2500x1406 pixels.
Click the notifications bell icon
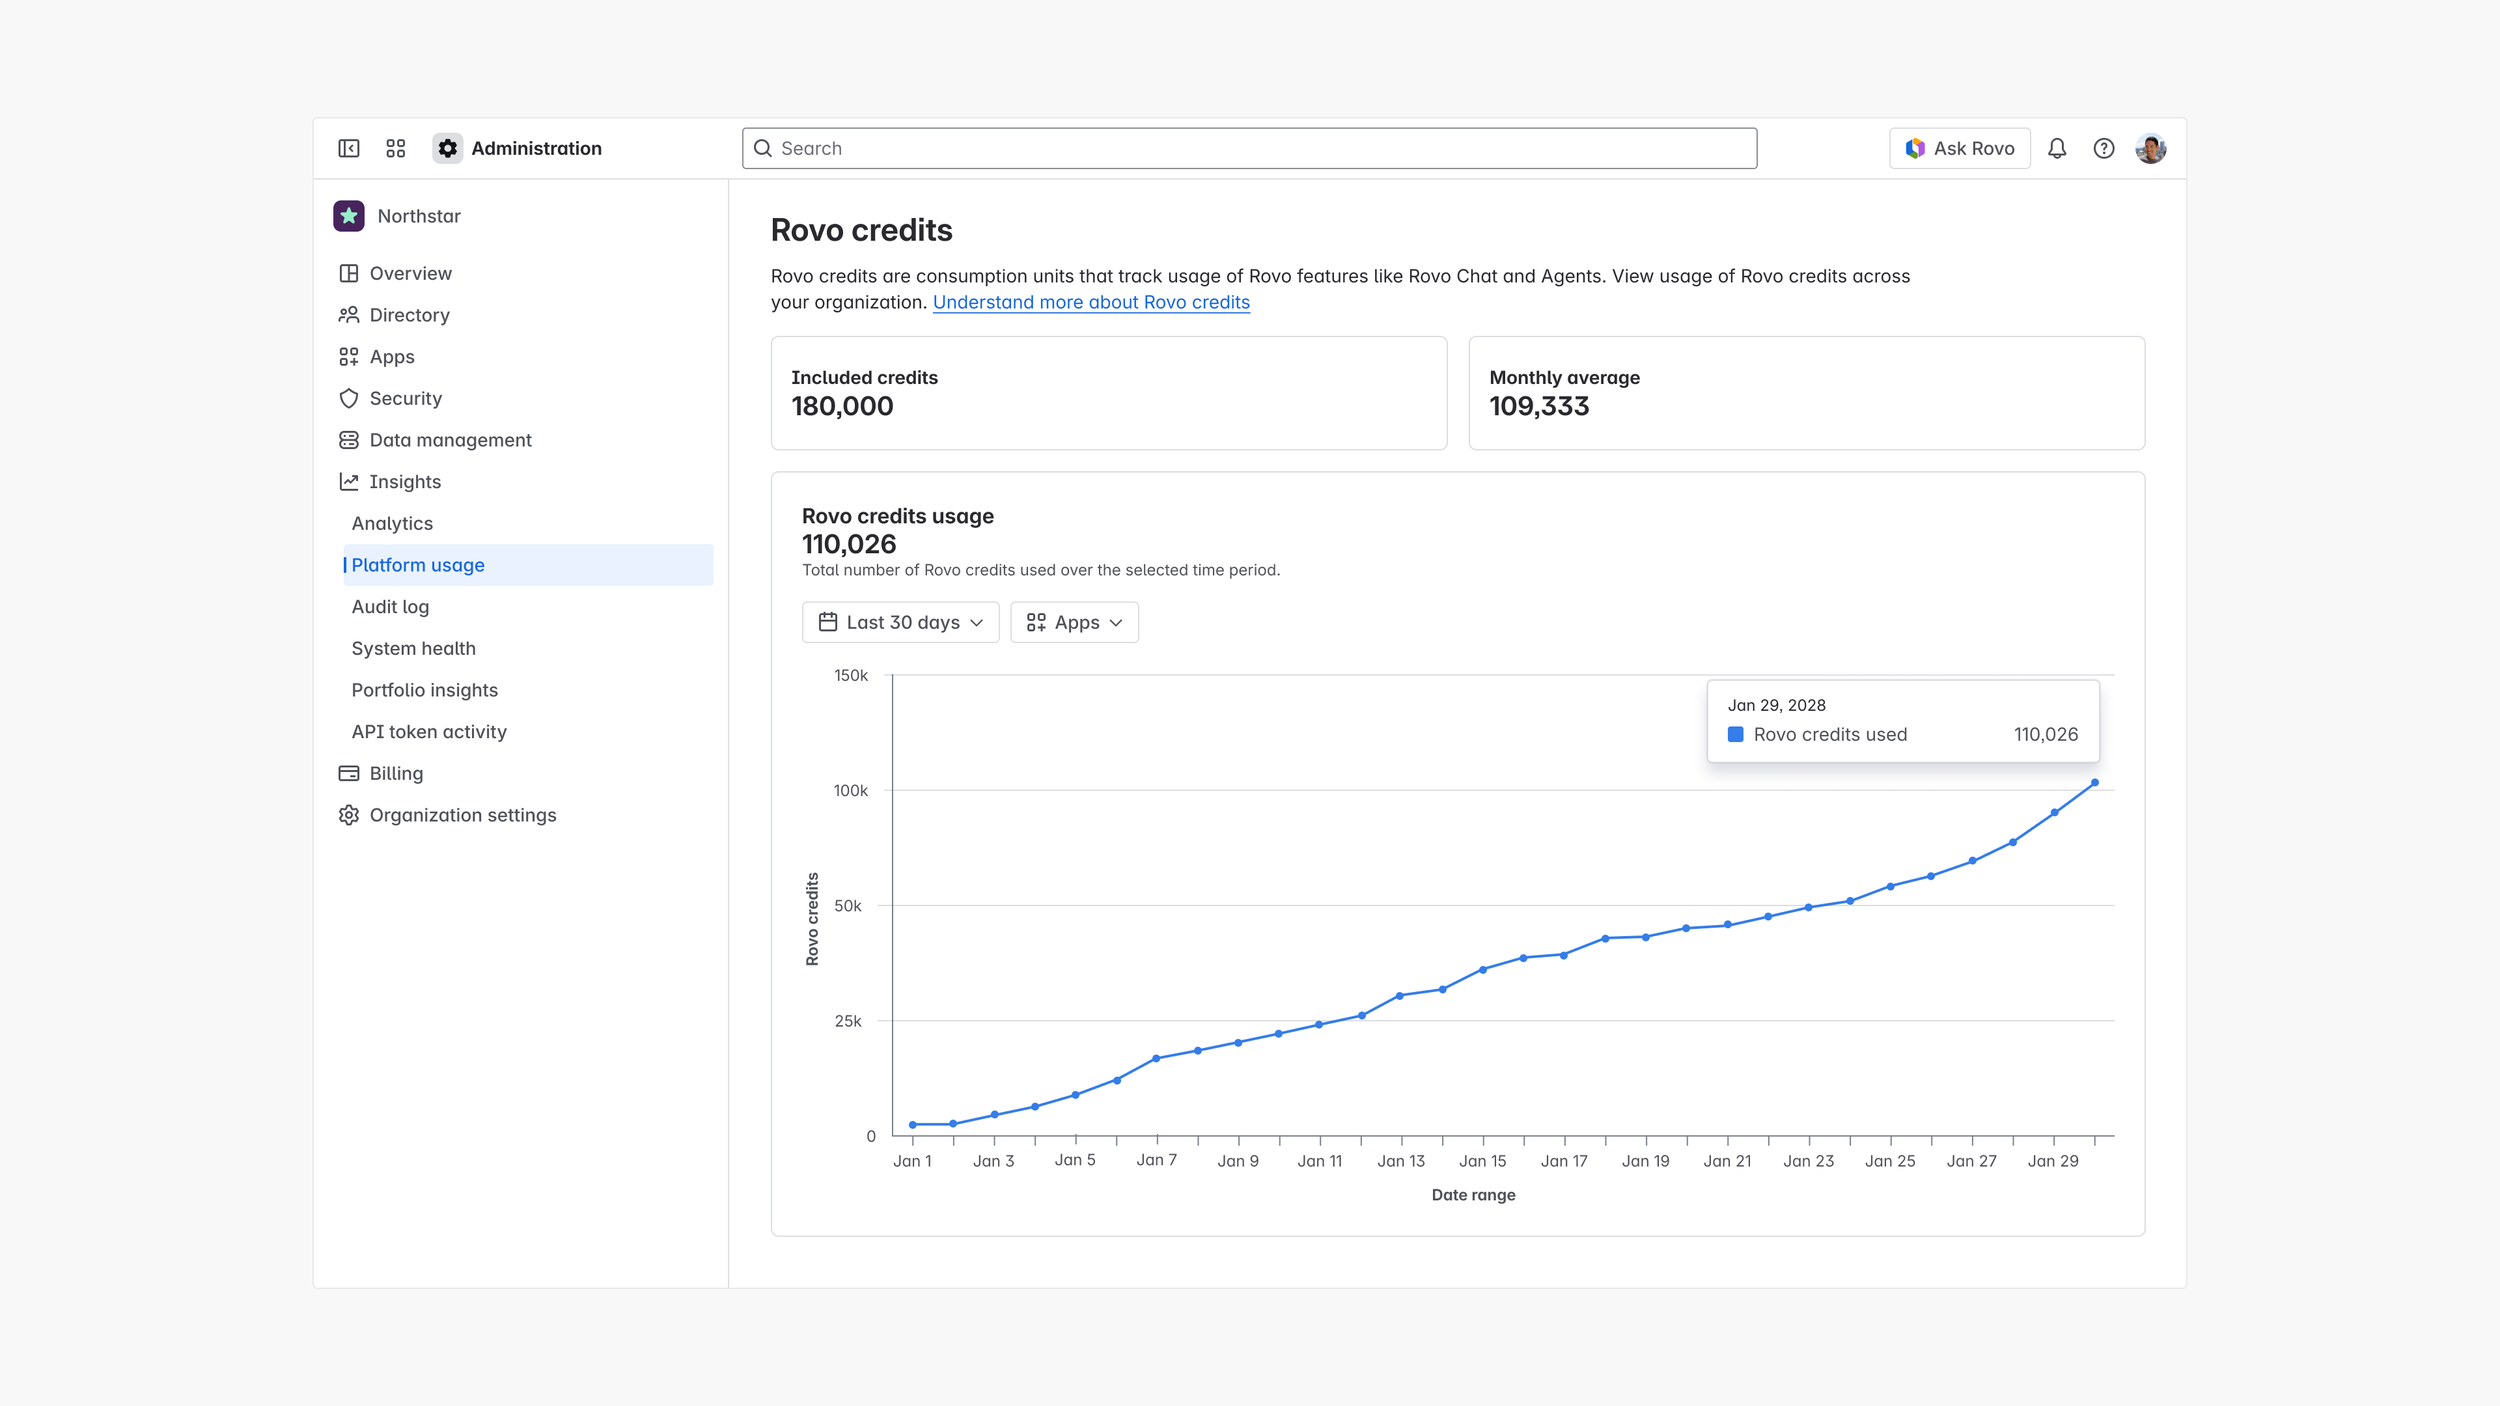(x=2057, y=148)
